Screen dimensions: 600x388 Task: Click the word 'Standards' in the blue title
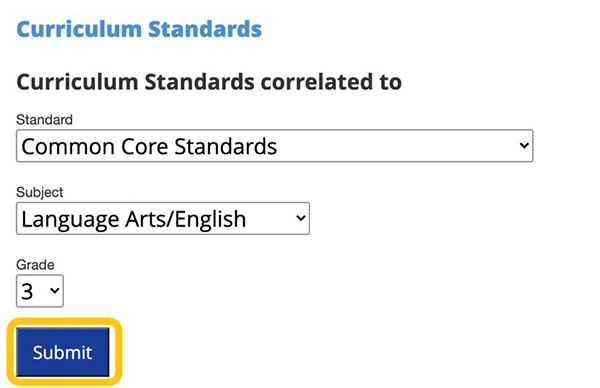(x=205, y=29)
